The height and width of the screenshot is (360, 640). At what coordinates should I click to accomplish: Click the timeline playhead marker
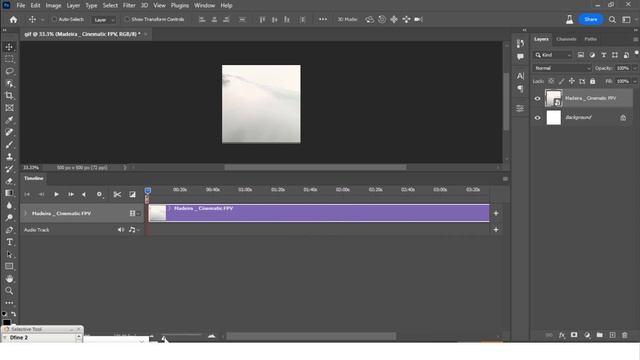coord(148,191)
